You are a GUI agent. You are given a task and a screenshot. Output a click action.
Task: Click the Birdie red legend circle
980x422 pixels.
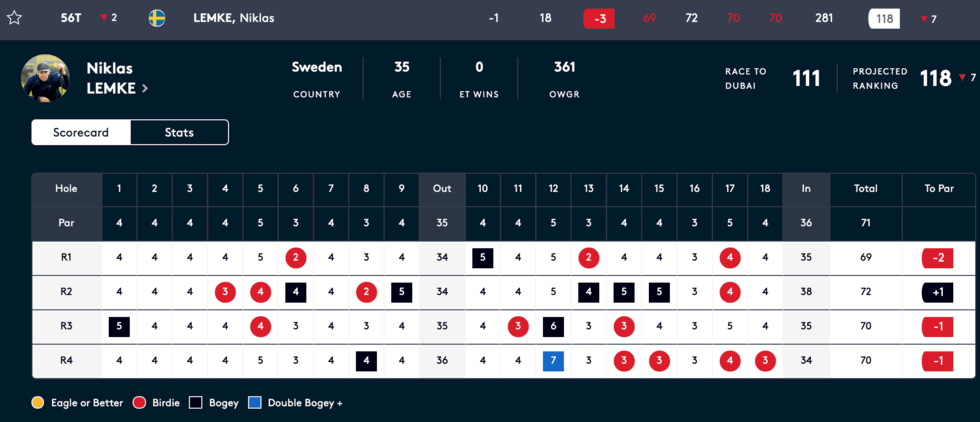click(140, 403)
